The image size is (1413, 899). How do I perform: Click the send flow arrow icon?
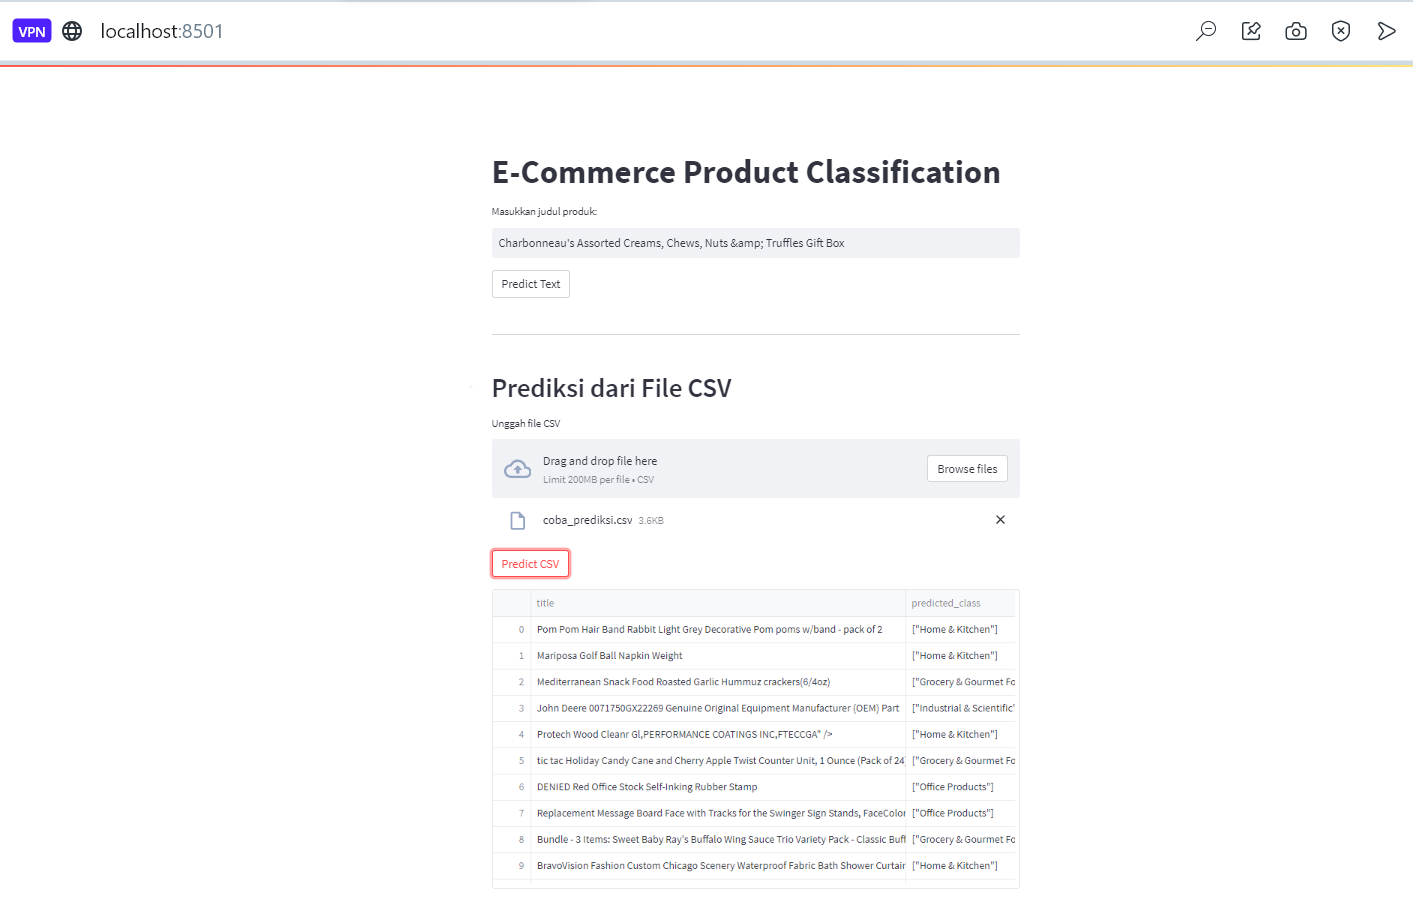tap(1386, 31)
